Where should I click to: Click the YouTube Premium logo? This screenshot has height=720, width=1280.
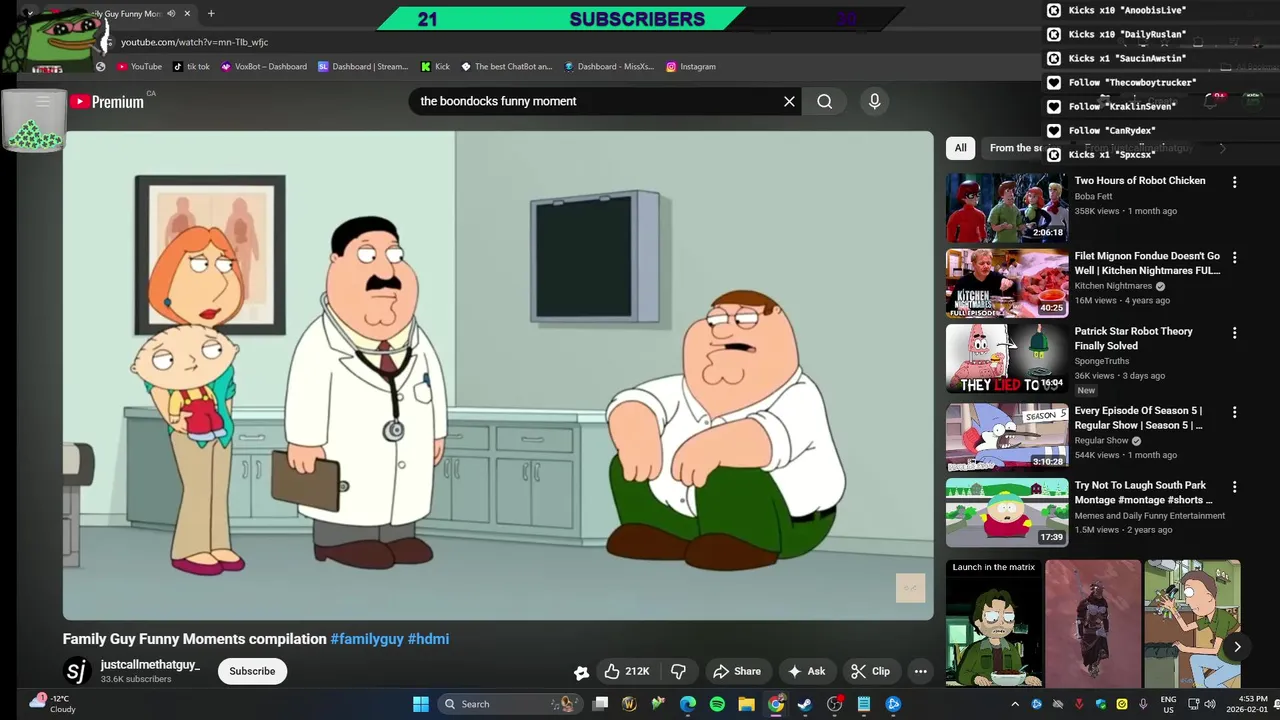pos(107,101)
